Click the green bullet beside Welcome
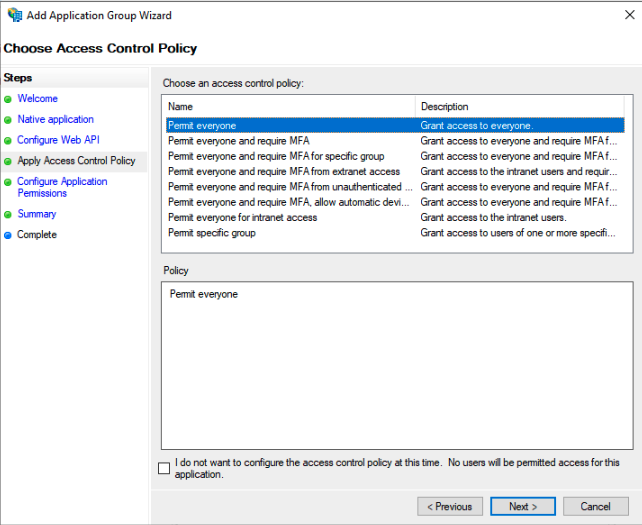The width and height of the screenshot is (642, 525). [x=8, y=99]
